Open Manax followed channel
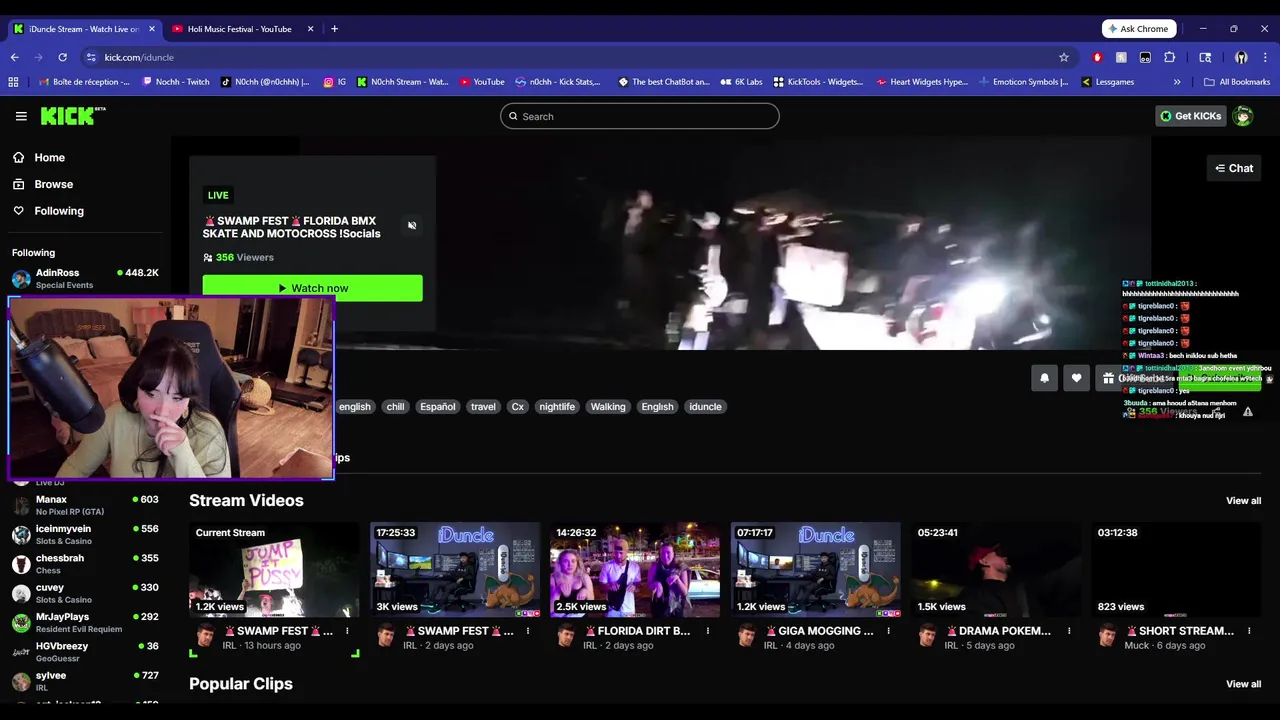This screenshot has height=720, width=1280. click(85, 505)
